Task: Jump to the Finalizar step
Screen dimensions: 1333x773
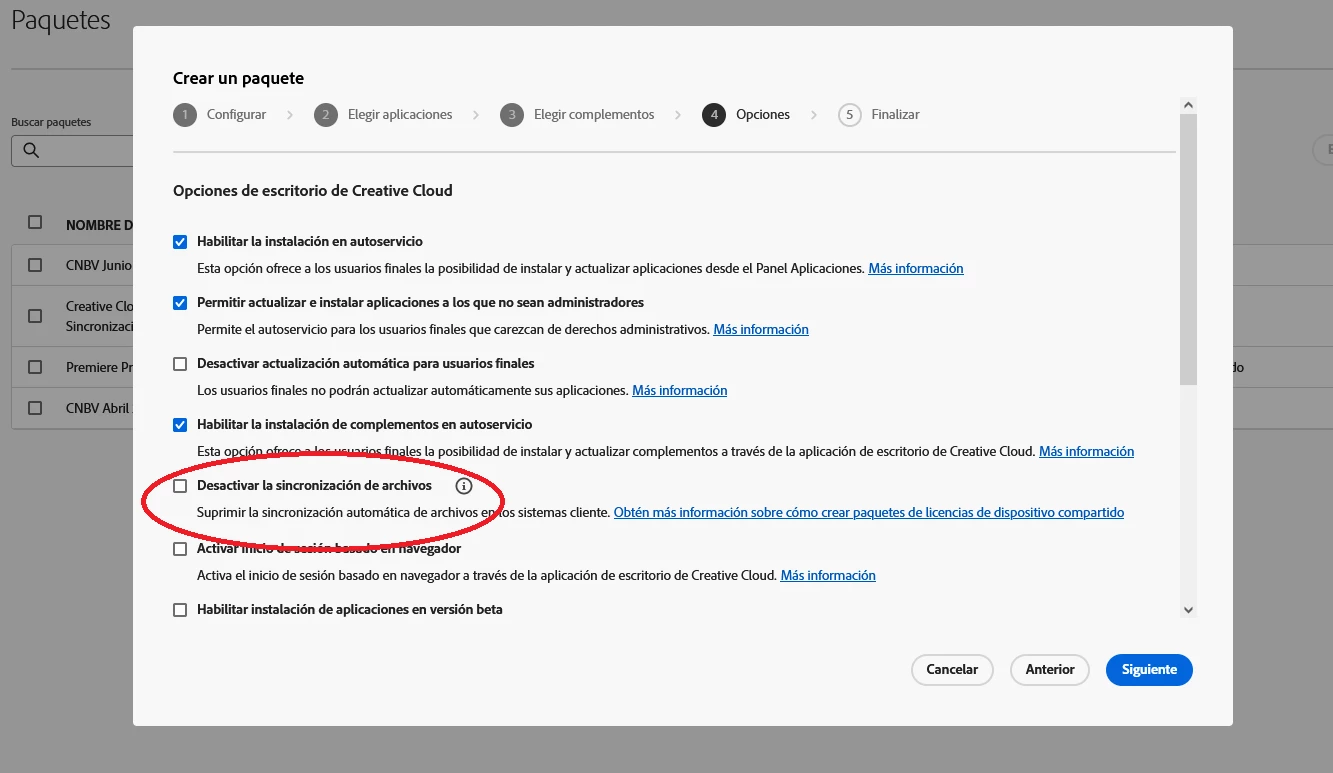Action: click(x=895, y=115)
